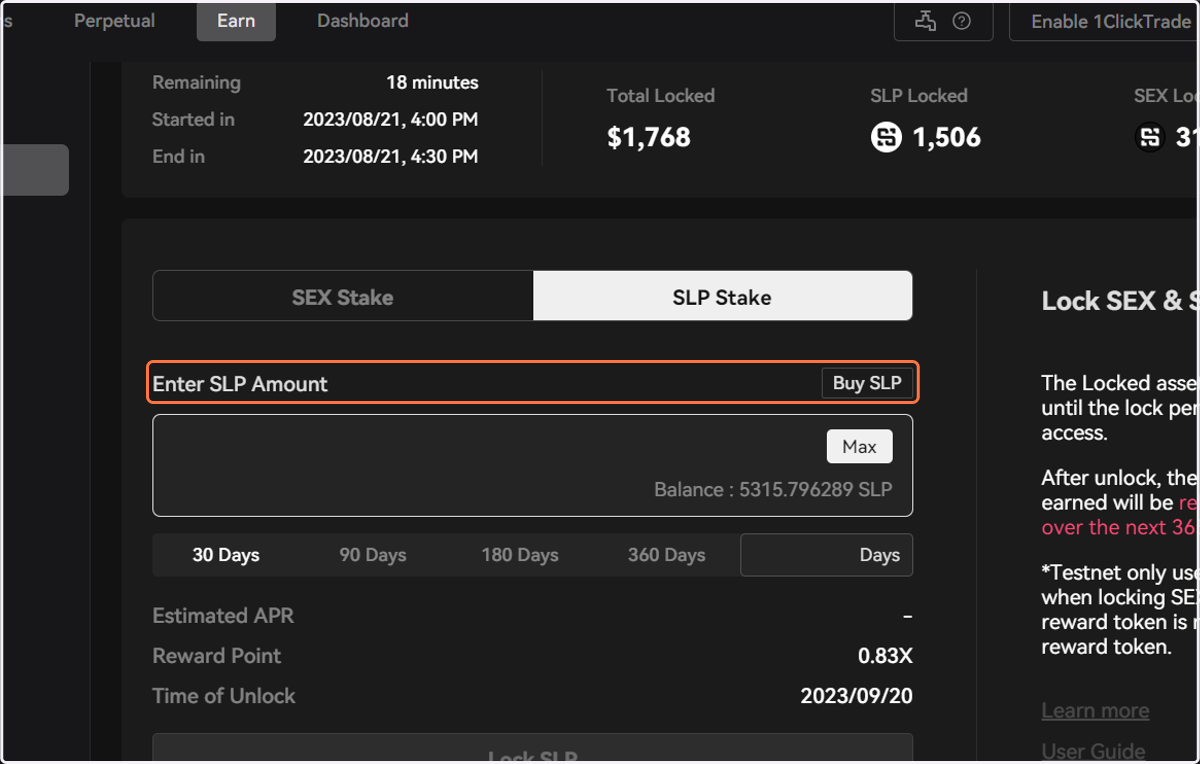Viewport: 1200px width, 764px height.
Task: Click the Enter SLP Amount label
Action: coord(240,384)
